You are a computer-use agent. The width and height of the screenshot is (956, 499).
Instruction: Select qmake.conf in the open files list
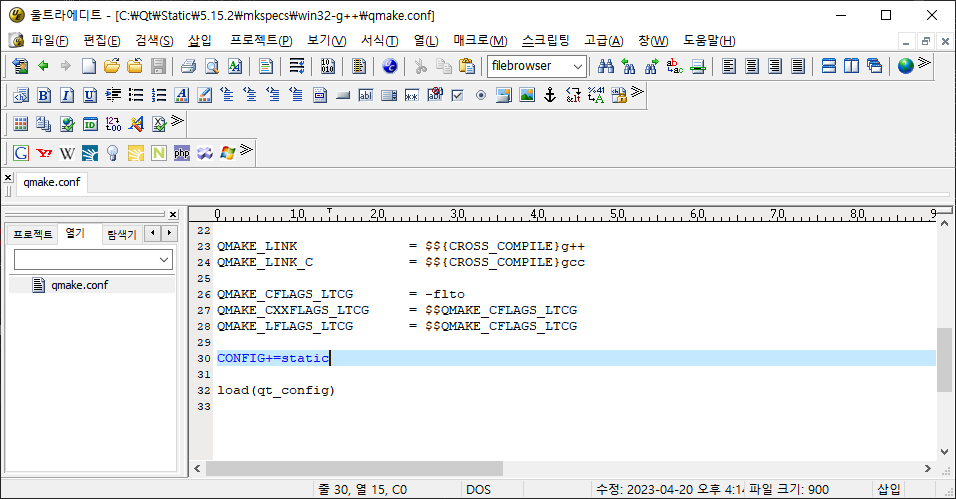tap(79, 285)
